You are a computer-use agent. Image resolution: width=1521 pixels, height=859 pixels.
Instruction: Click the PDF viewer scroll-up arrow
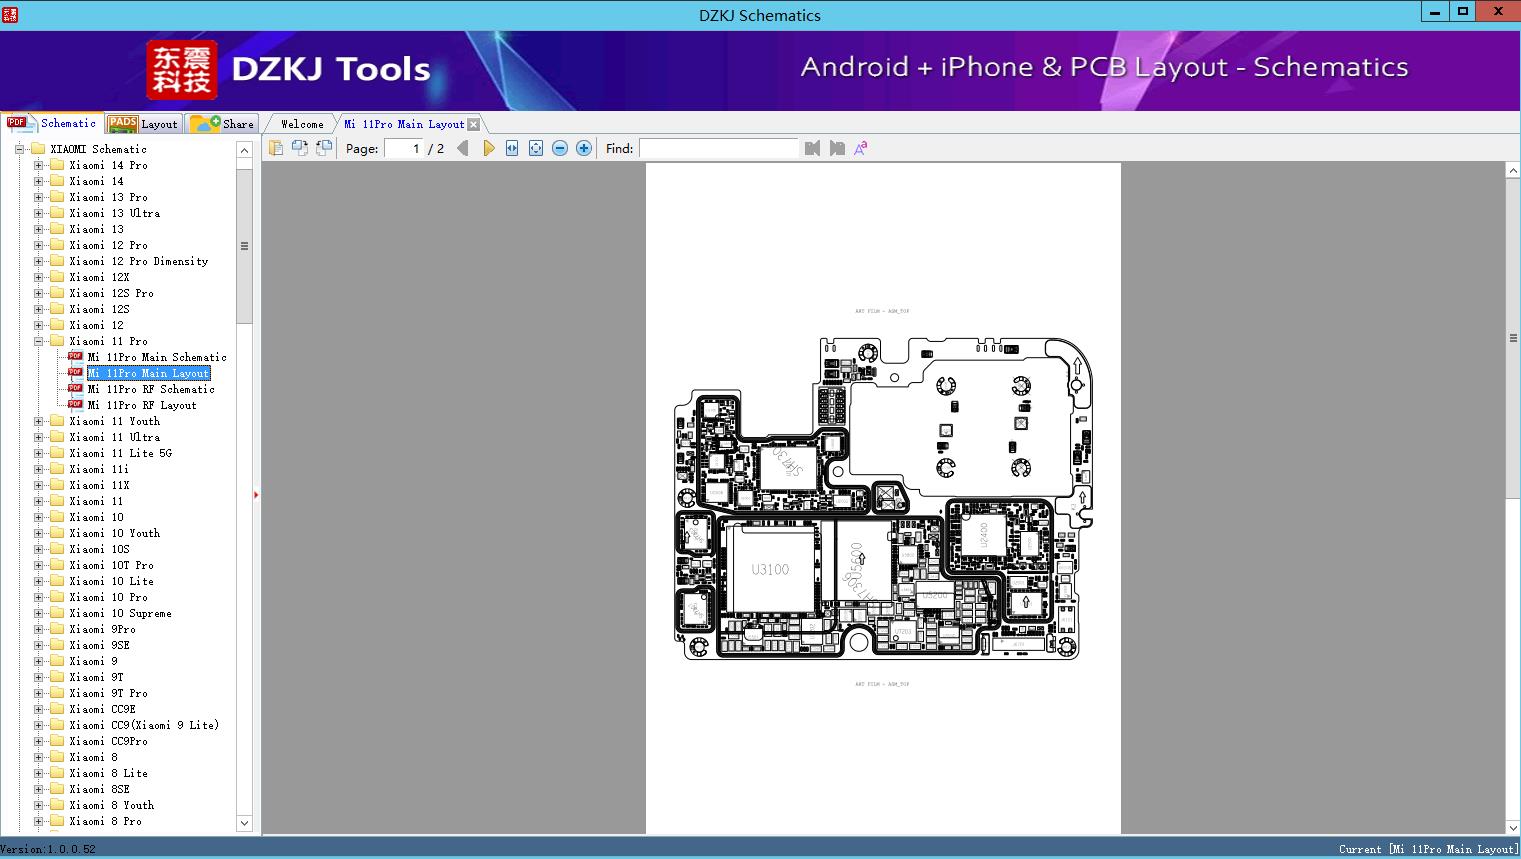(1513, 171)
